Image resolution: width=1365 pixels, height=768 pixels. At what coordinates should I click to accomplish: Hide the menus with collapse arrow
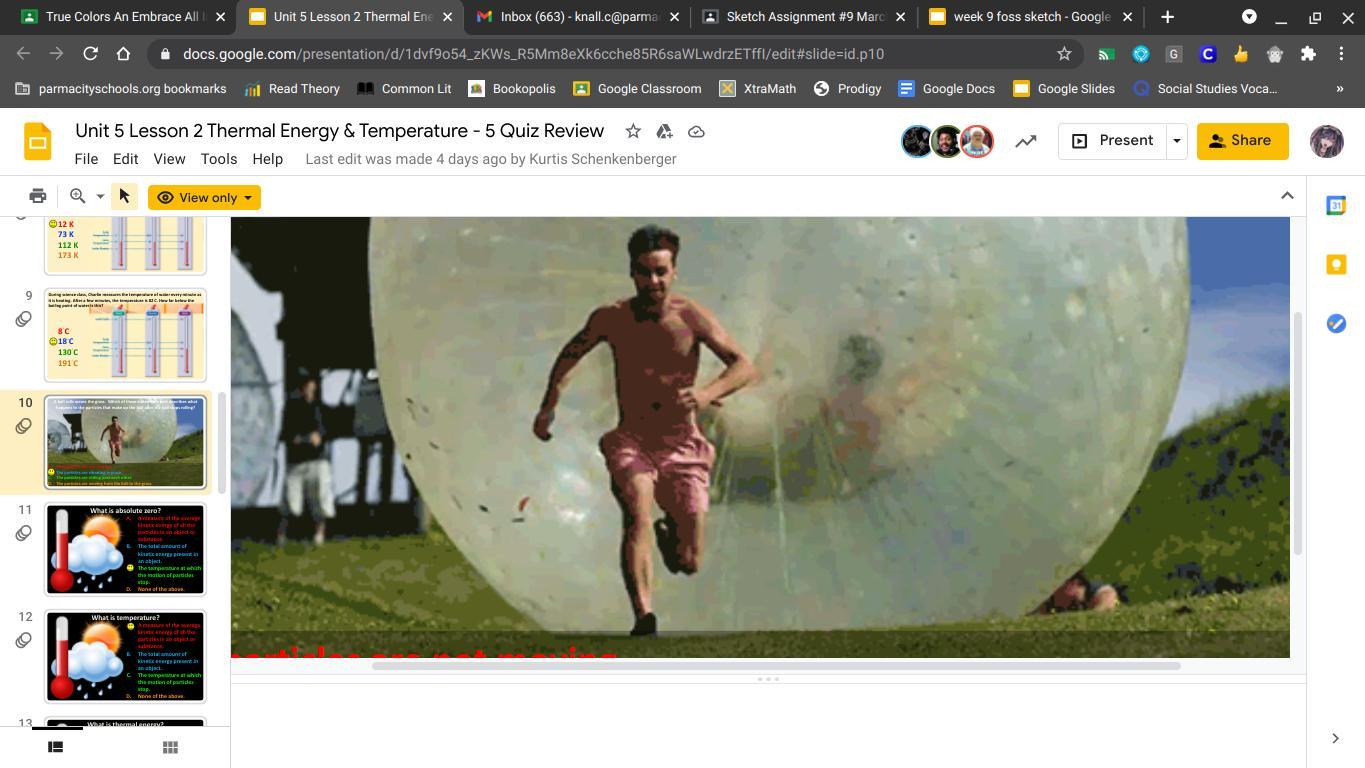point(1287,196)
